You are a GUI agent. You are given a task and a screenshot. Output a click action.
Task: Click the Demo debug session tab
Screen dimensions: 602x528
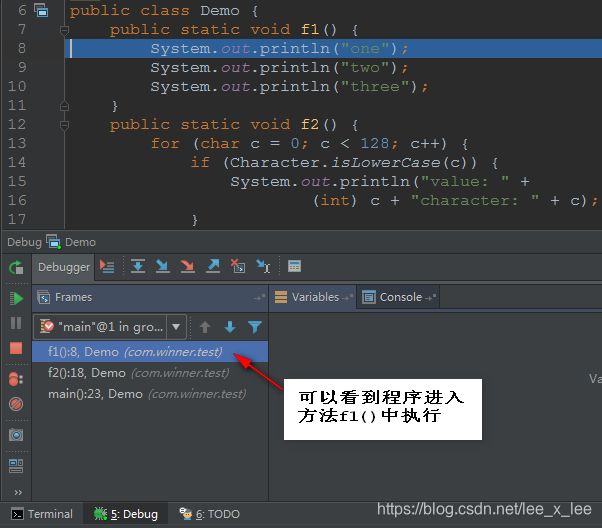[71, 242]
